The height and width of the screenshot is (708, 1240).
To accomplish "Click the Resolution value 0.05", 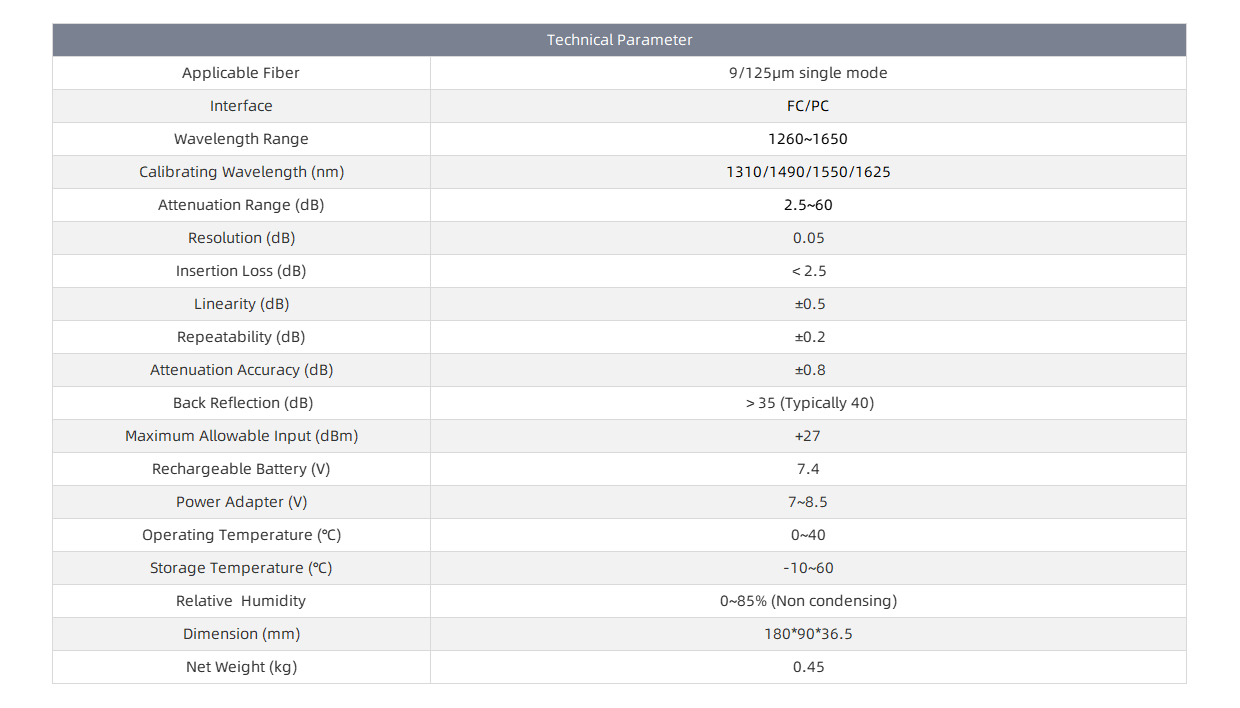I will [x=808, y=238].
